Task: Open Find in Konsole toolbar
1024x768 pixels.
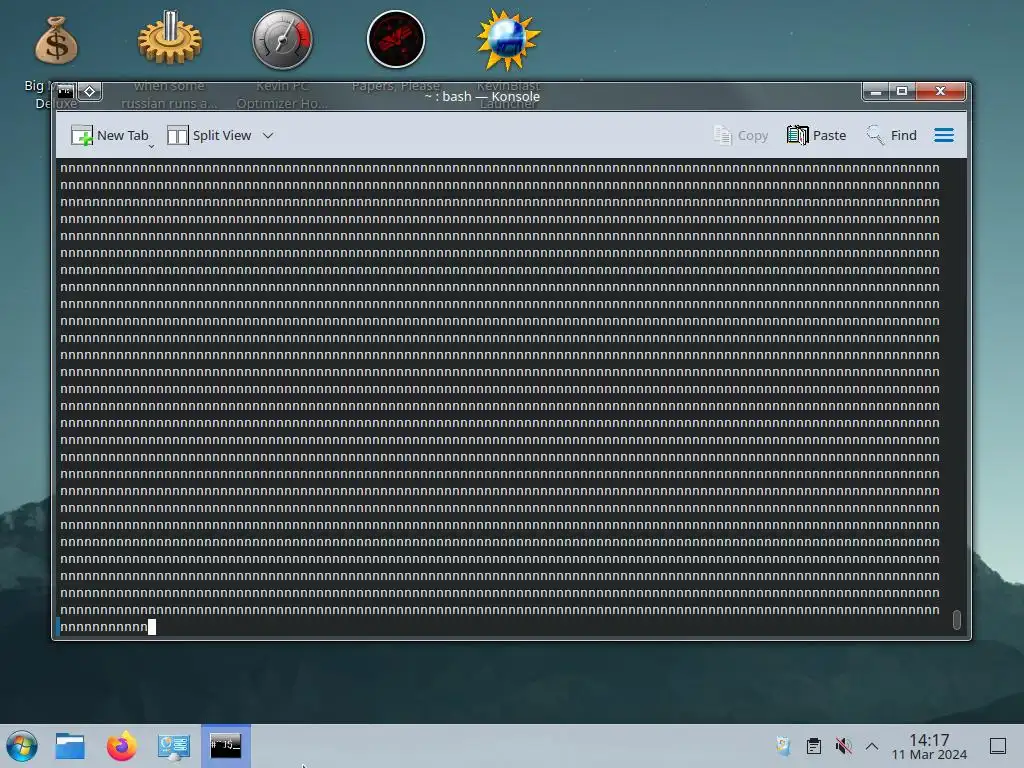Action: tap(891, 135)
